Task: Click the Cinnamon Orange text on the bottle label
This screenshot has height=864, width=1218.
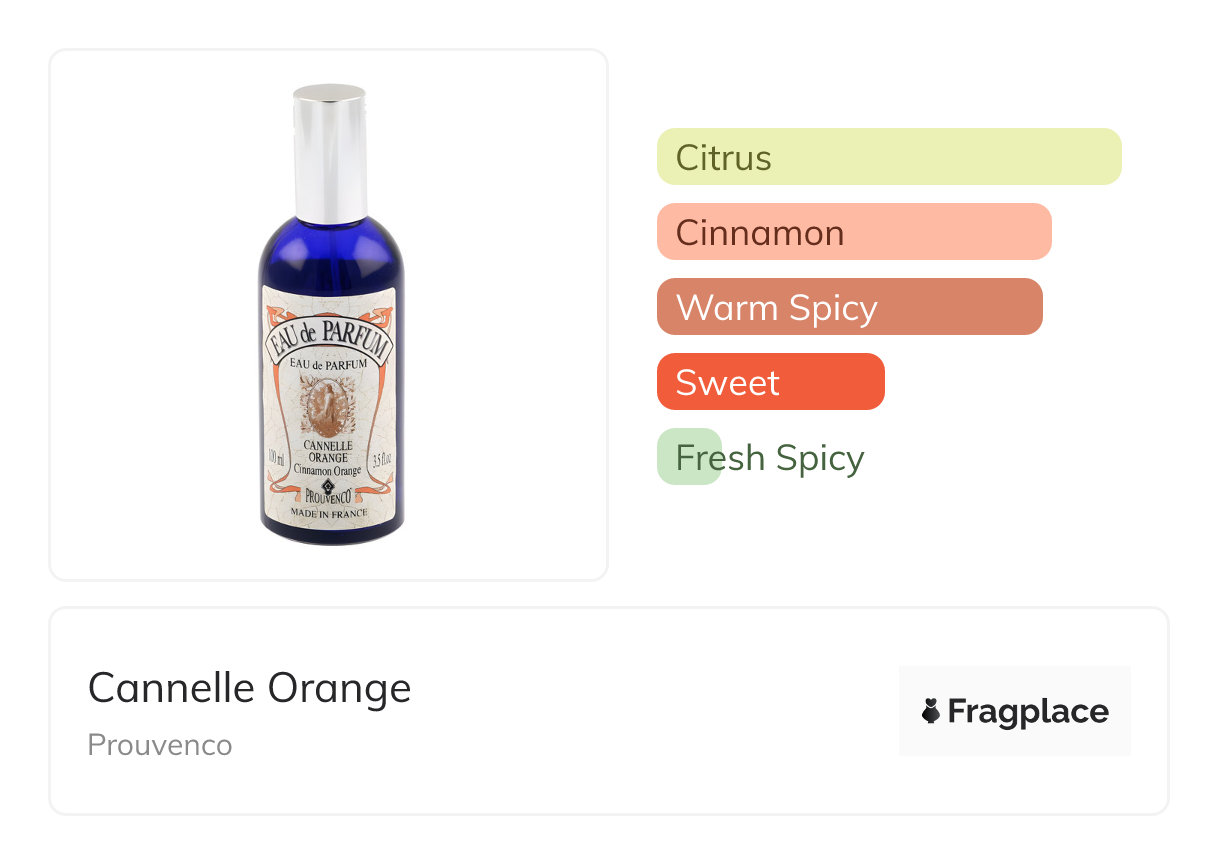Action: [x=328, y=469]
